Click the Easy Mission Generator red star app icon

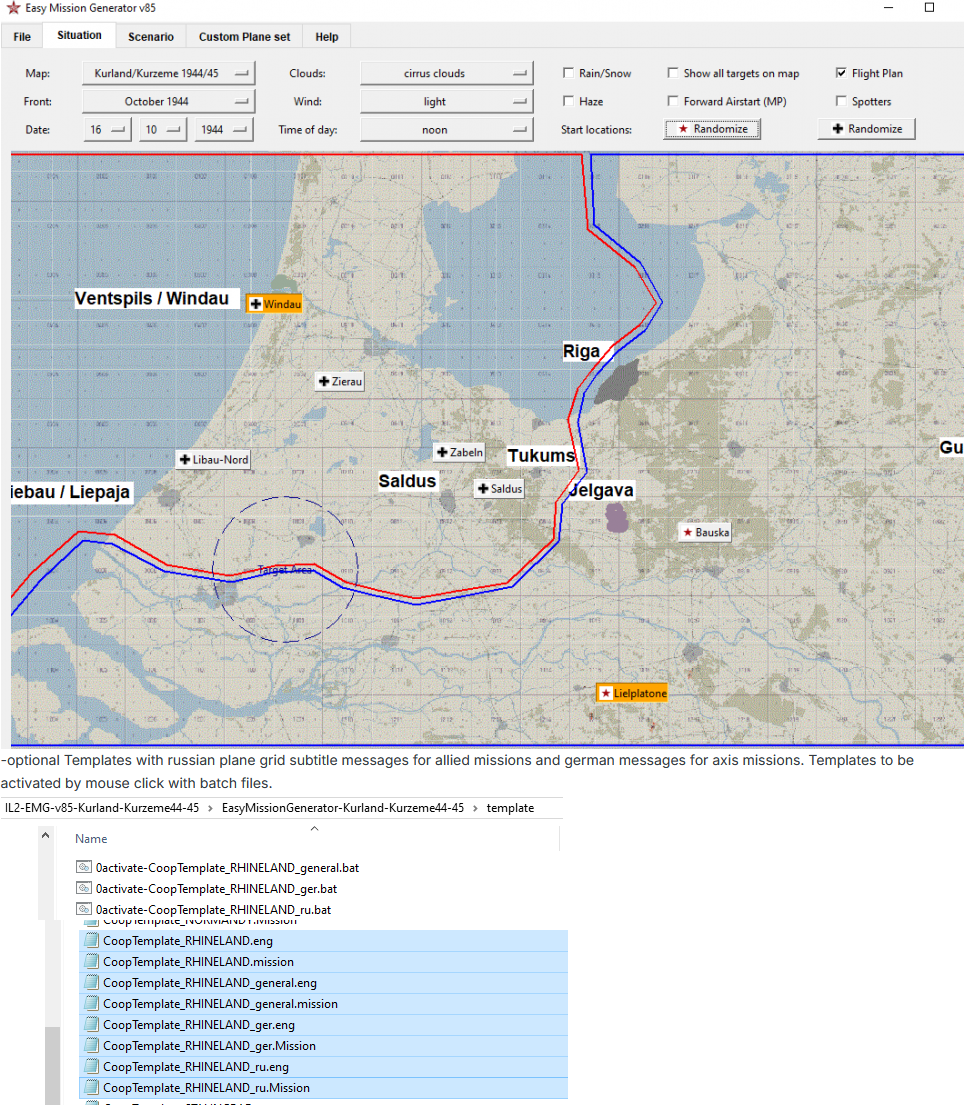(x=13, y=8)
